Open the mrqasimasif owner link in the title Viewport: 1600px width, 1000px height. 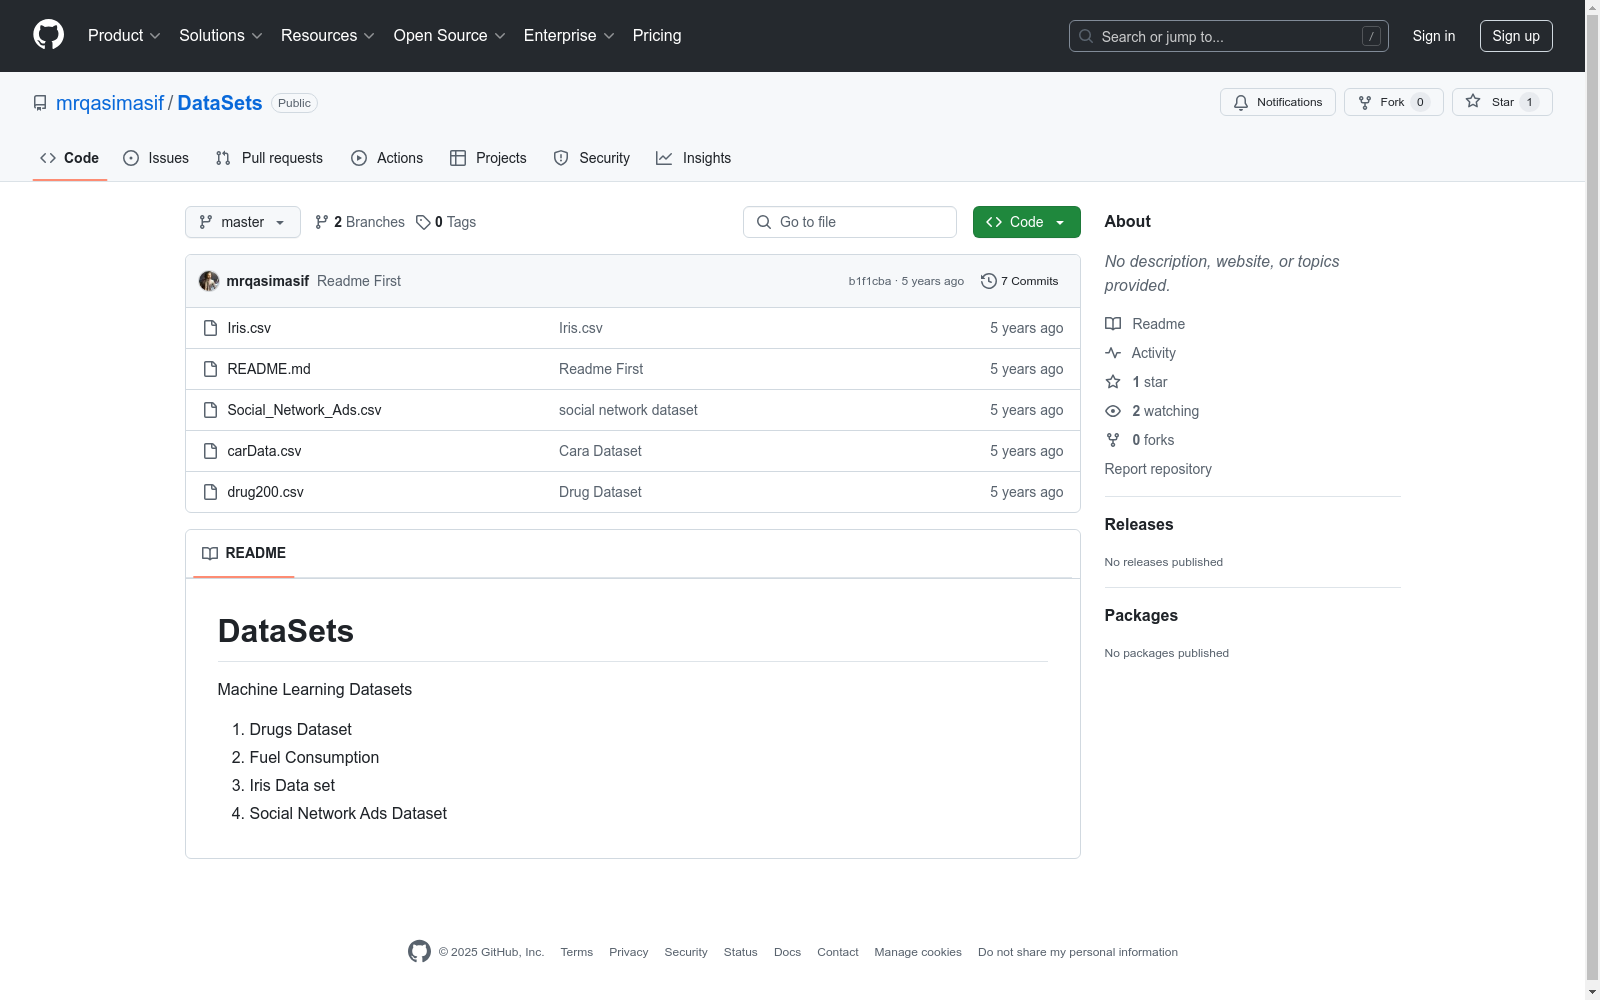click(x=110, y=103)
